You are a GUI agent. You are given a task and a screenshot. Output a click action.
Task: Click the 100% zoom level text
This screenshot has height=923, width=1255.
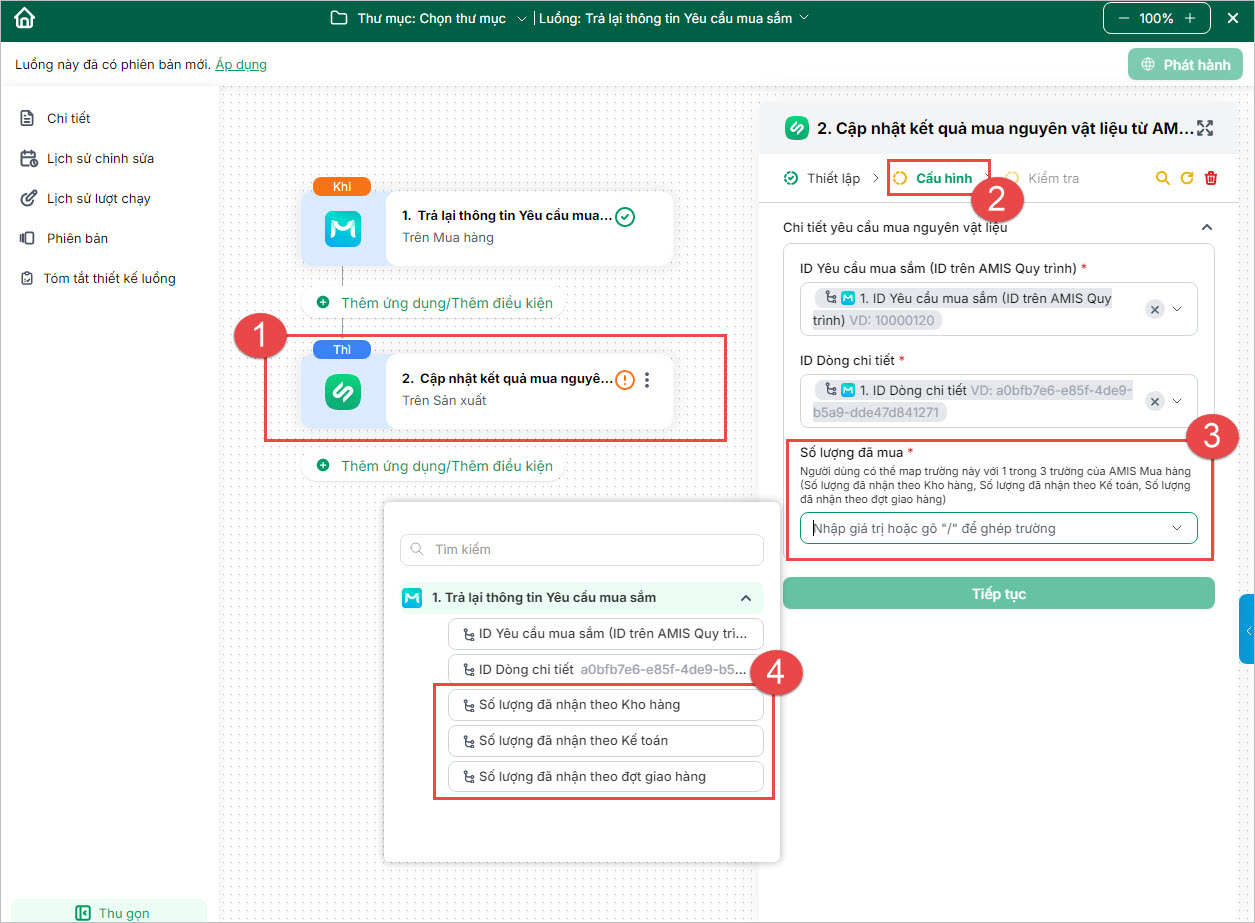(x=1156, y=18)
